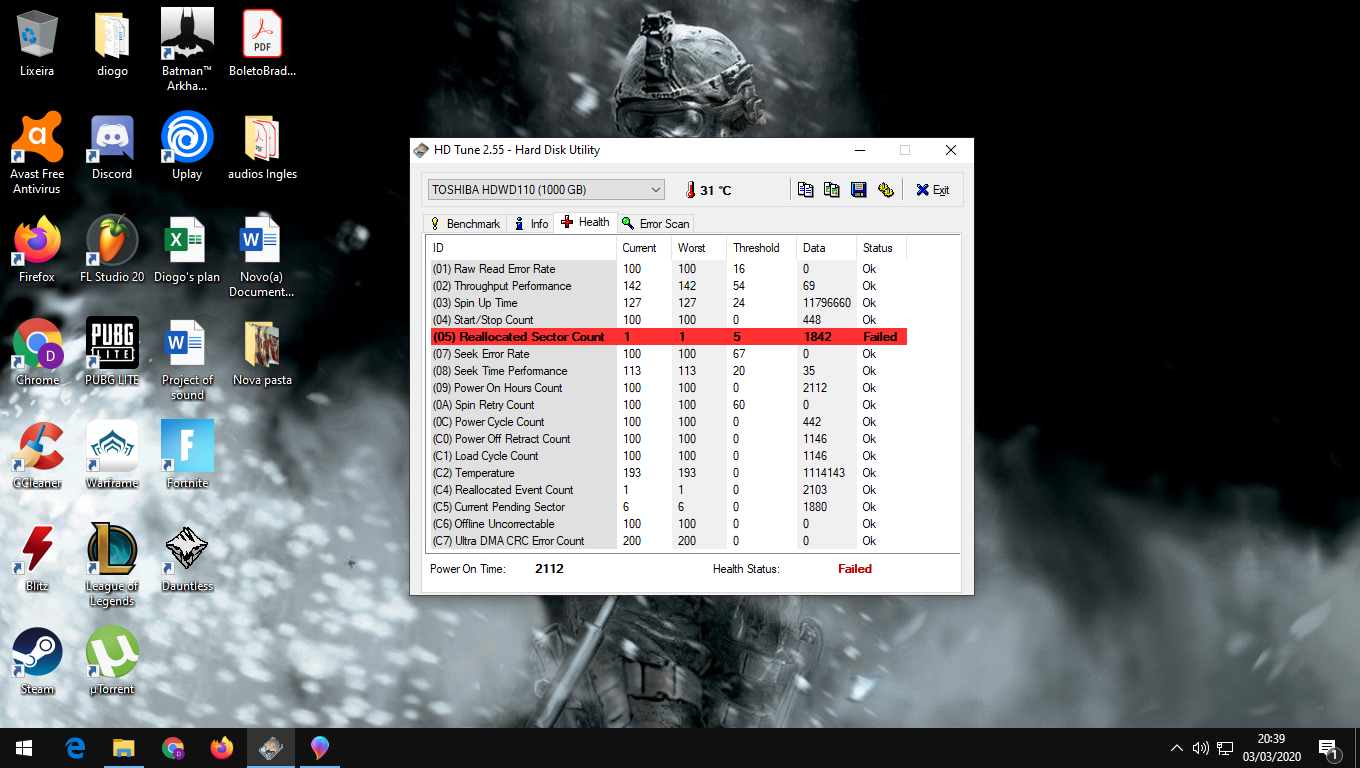Open Project of sound Word document

187,360
